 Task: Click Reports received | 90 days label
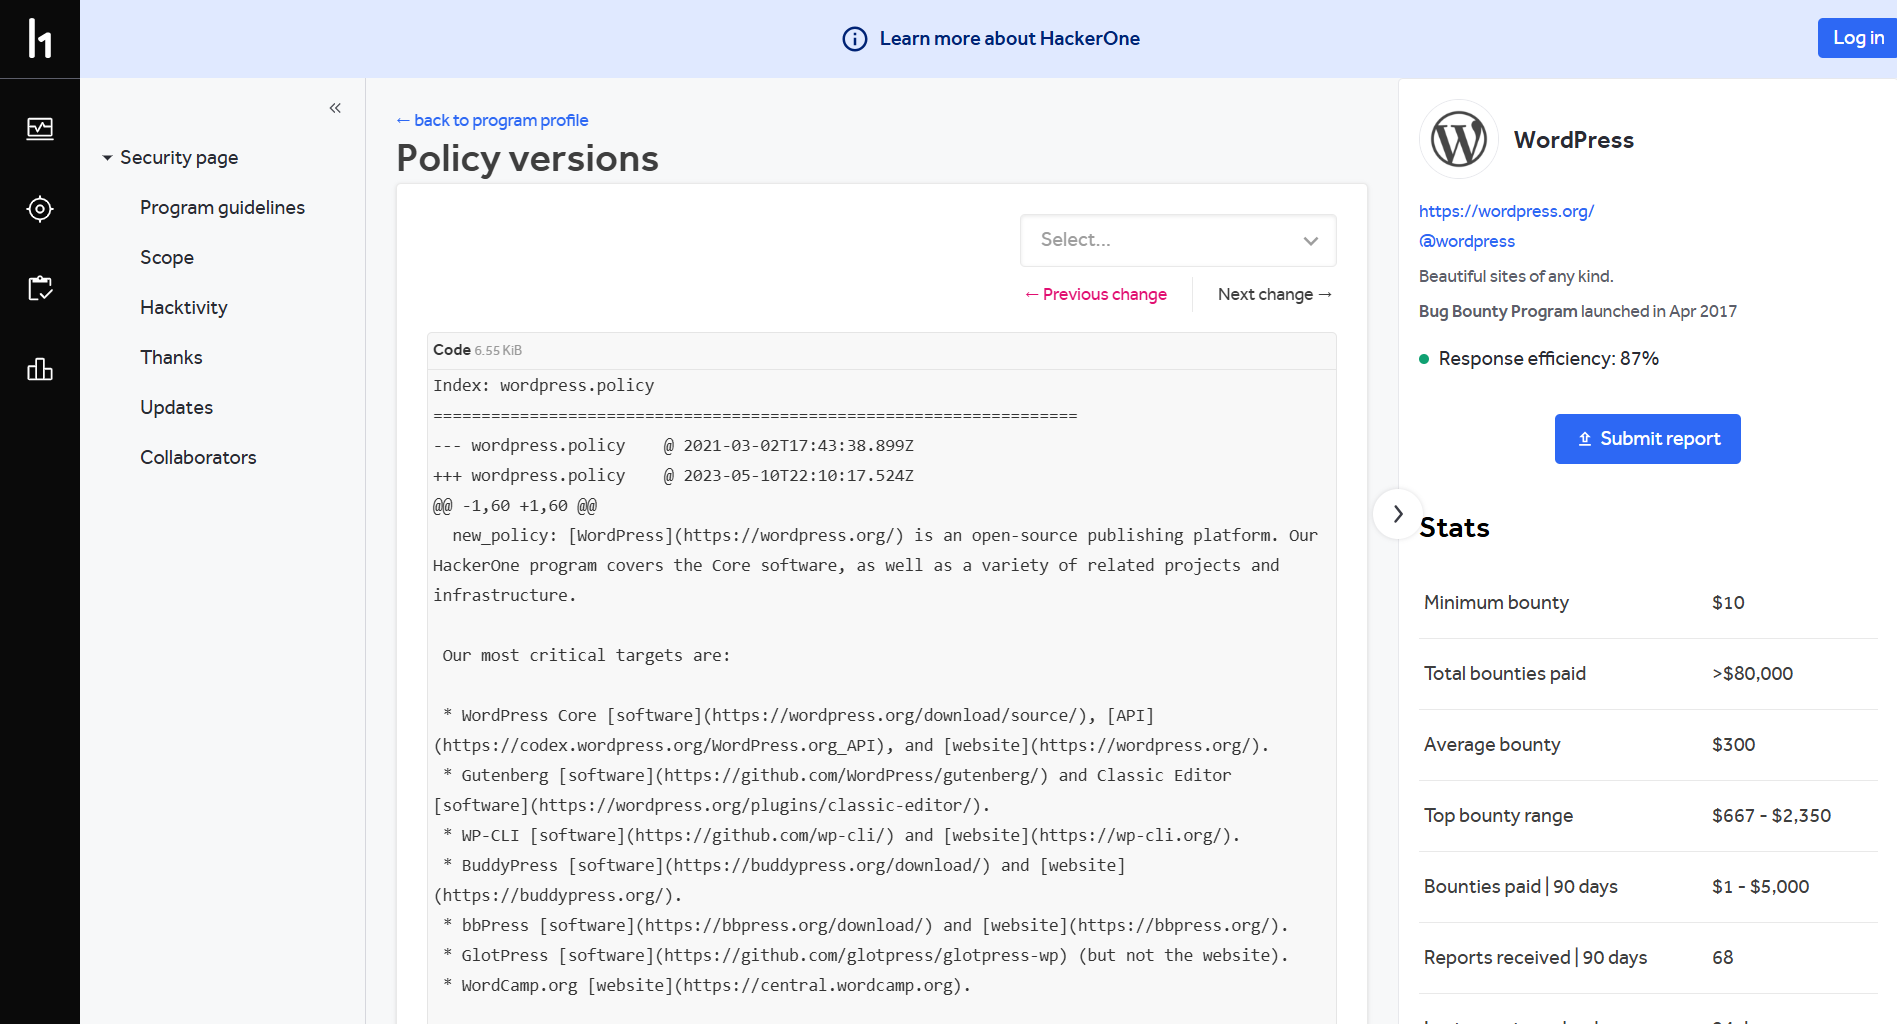(x=1536, y=958)
